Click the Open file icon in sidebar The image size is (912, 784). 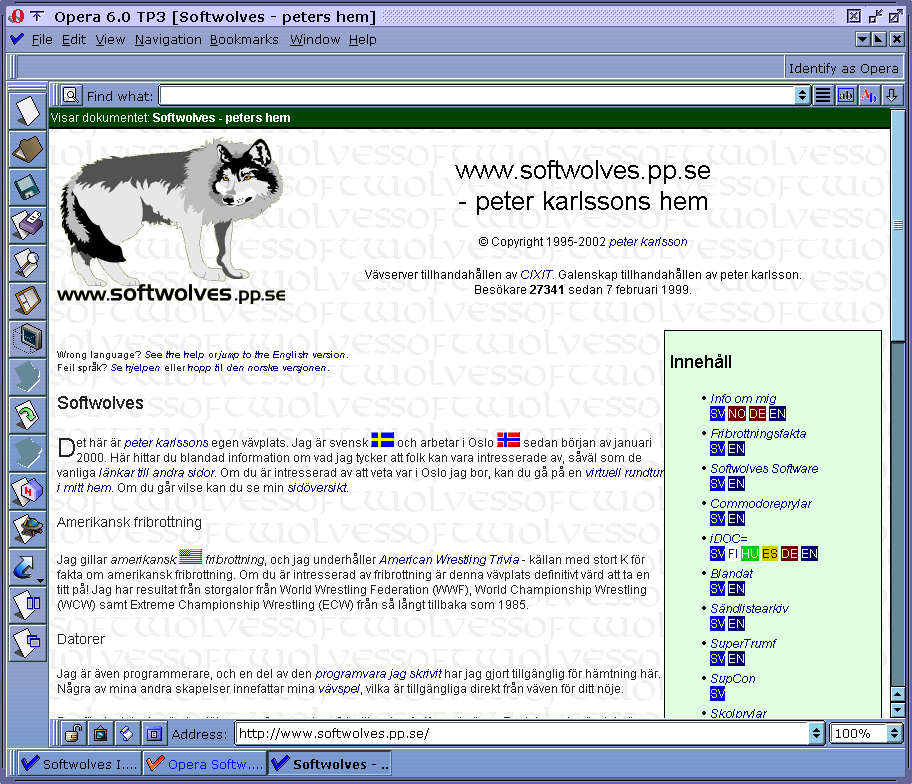coord(27,149)
